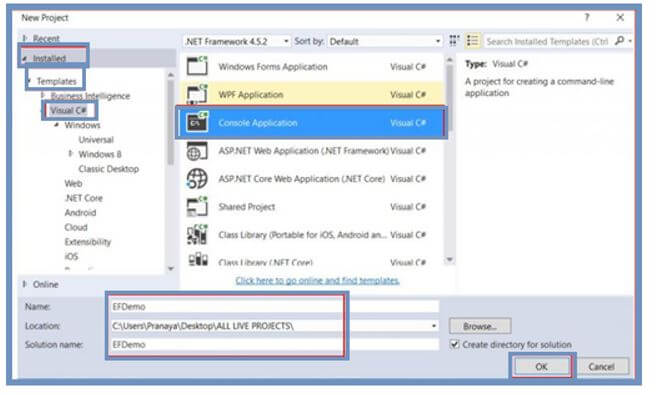Select the Classic Desktop tree item
Screen dimensions: 663x395
click(109, 169)
